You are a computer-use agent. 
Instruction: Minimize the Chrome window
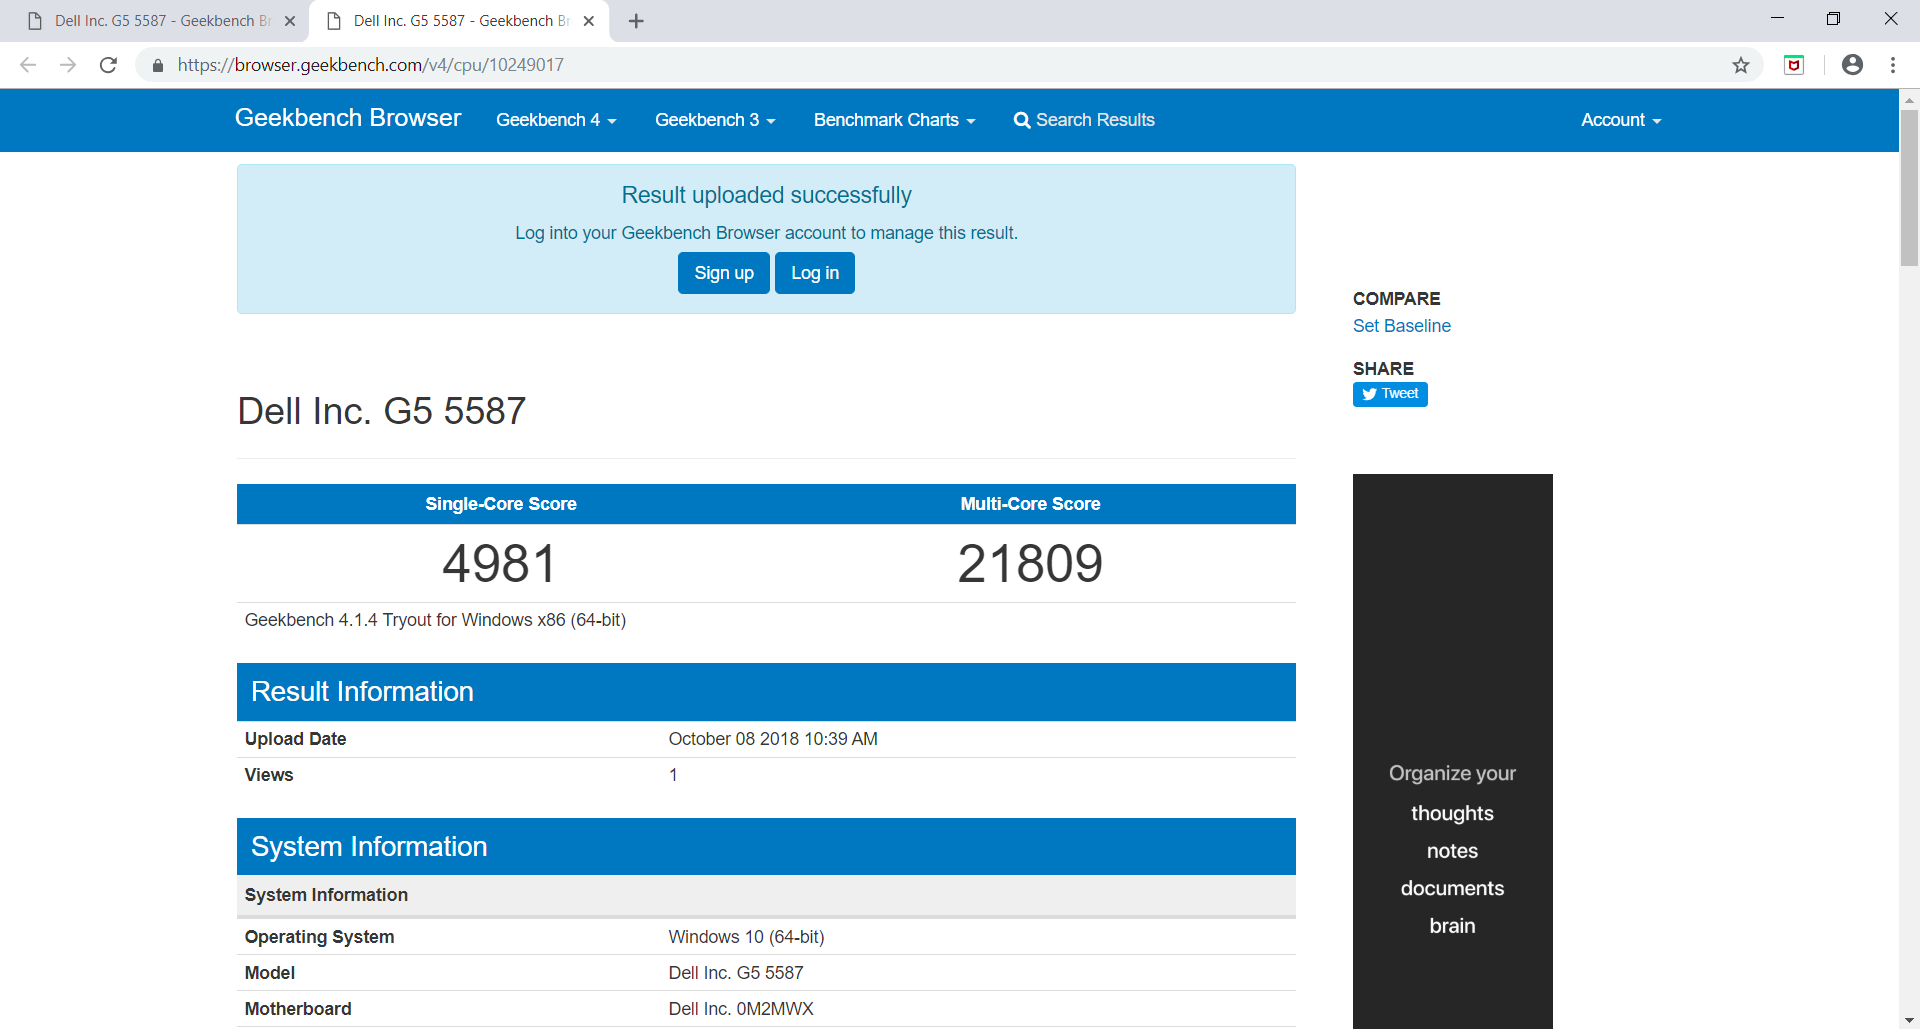1777,19
